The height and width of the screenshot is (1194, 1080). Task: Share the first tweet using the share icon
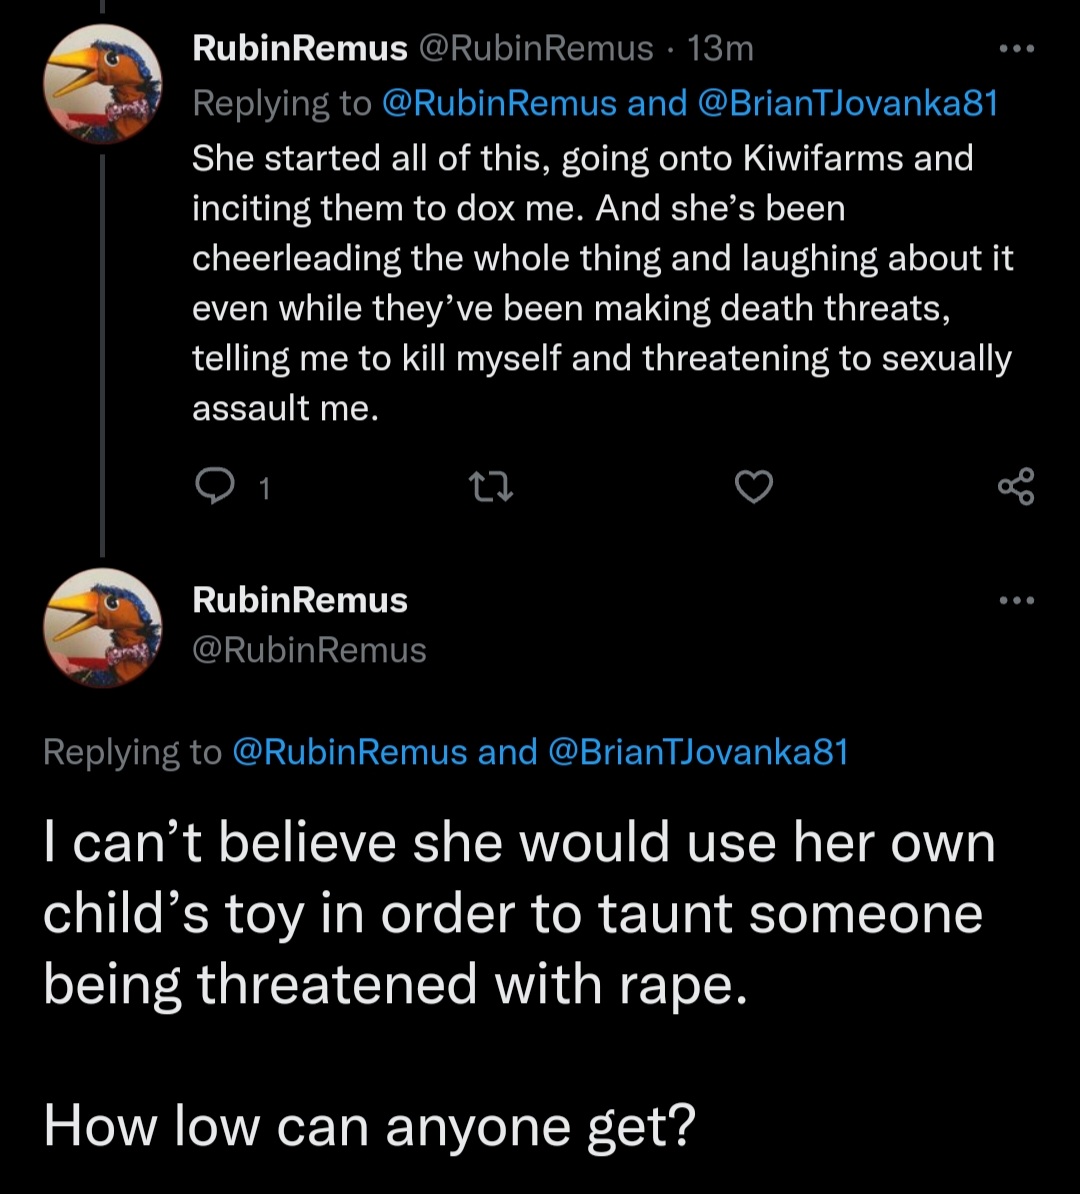[1016, 487]
